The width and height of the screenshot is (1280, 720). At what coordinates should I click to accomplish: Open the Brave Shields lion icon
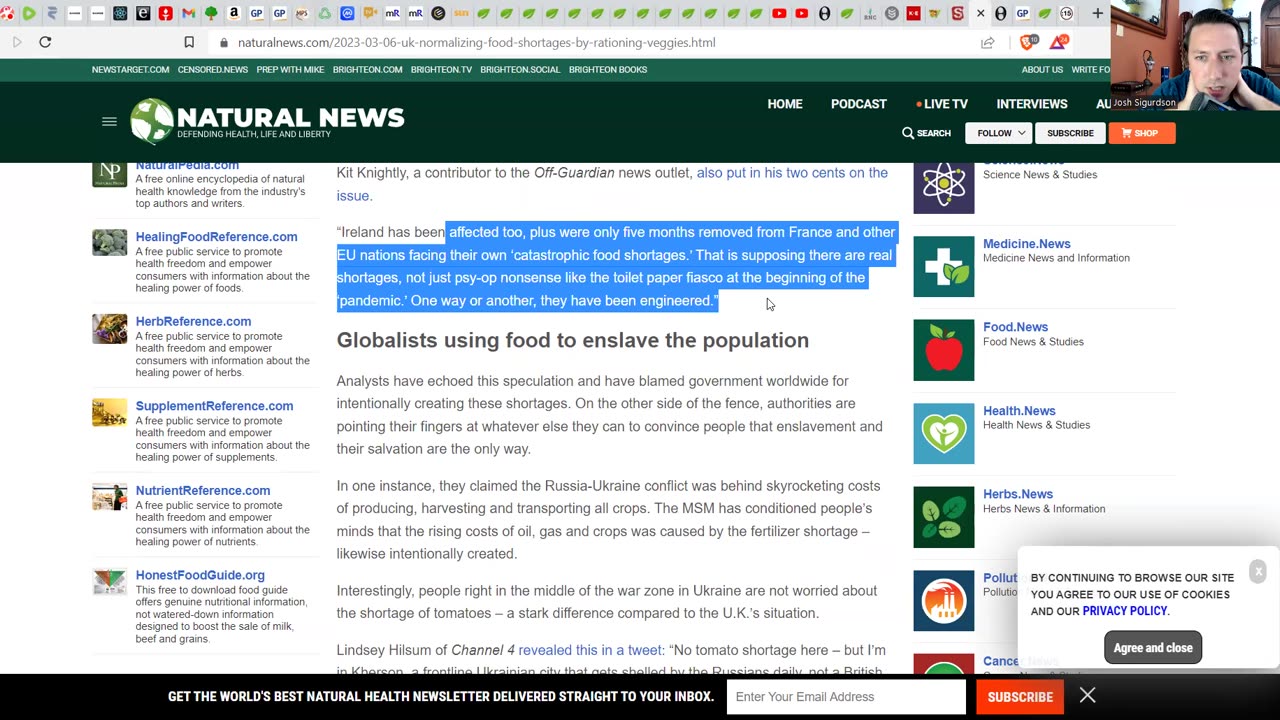pos(1028,42)
